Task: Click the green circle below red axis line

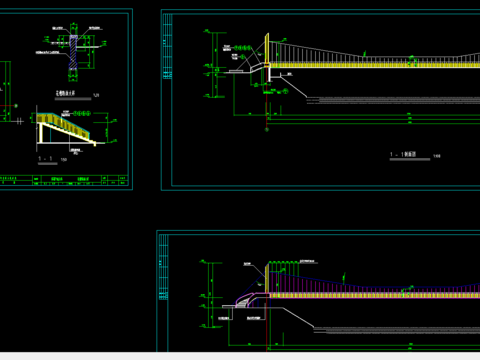Action: click(x=267, y=129)
